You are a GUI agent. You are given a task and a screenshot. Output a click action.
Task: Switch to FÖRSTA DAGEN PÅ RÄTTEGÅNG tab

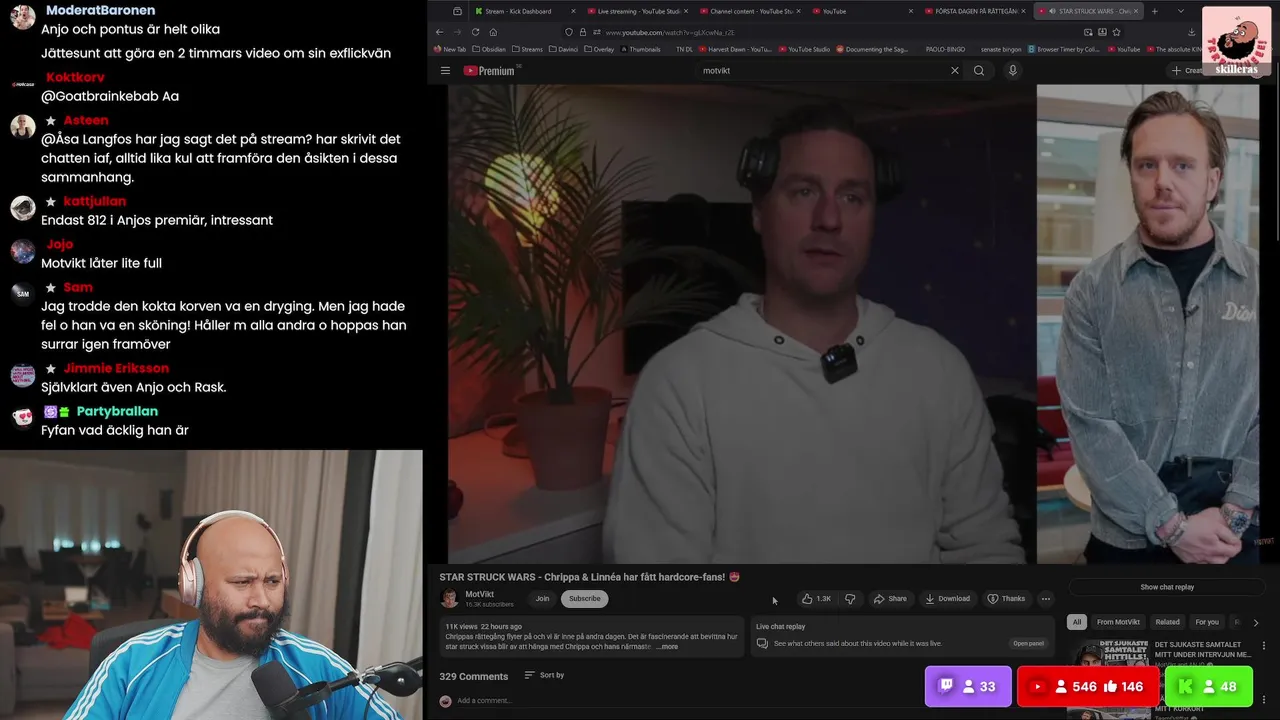974,11
